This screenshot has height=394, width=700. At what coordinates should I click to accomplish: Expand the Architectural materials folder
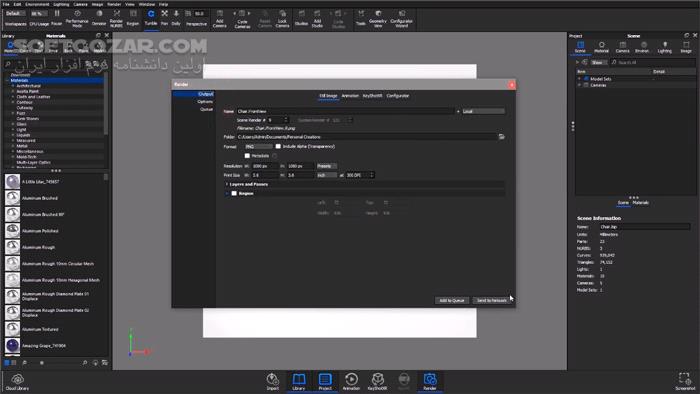[x=12, y=86]
